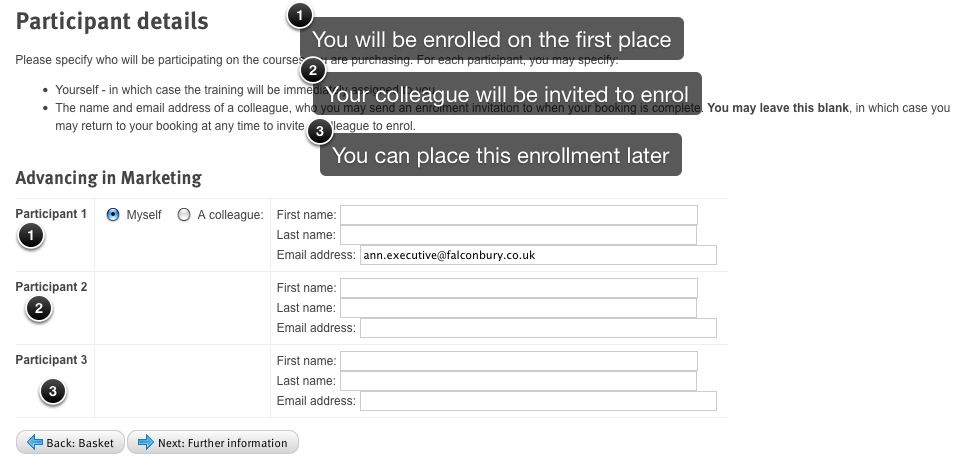Focus Participant 1 Last name field
The width and height of the screenshot is (967, 469).
[519, 235]
